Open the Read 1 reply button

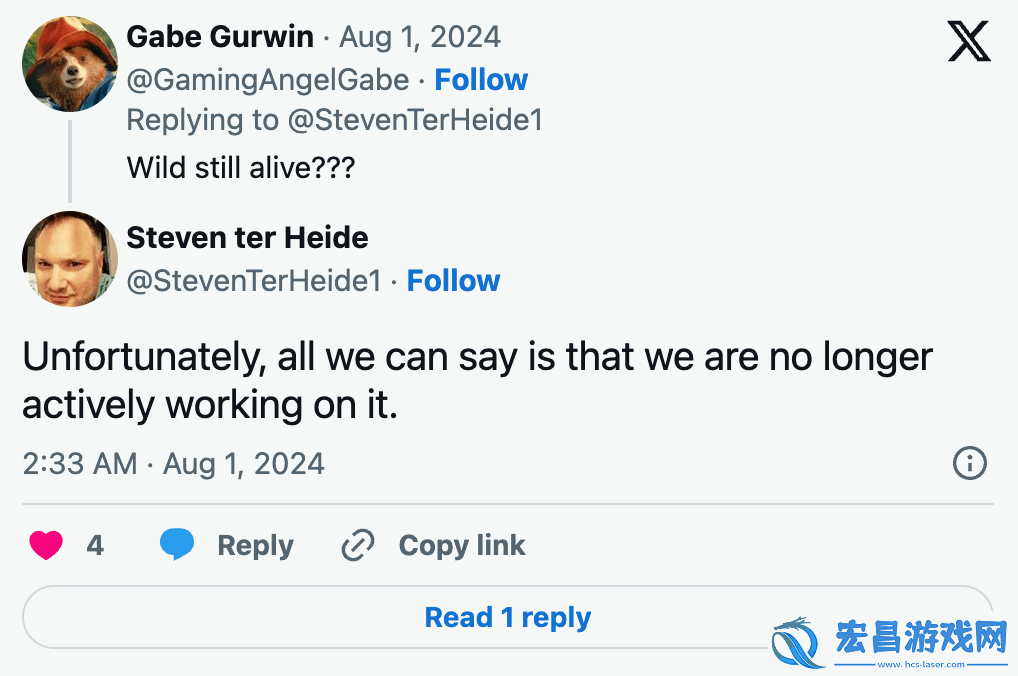(x=508, y=617)
